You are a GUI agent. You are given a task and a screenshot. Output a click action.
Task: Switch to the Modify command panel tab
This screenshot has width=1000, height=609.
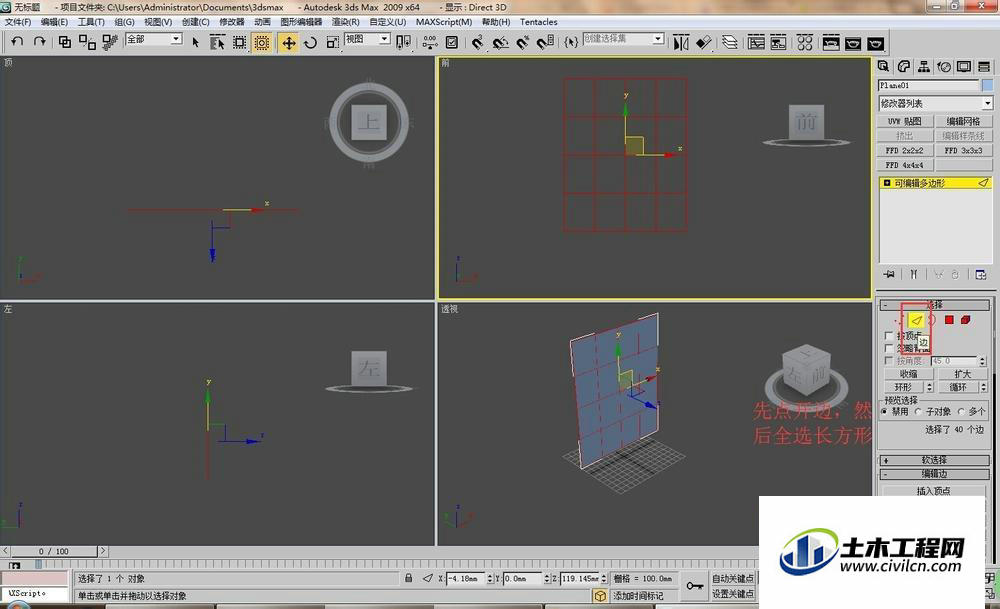click(x=904, y=66)
